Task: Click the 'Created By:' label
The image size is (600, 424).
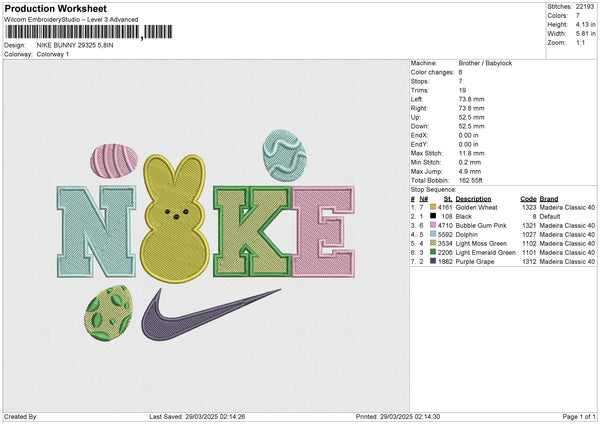Action: [21, 416]
